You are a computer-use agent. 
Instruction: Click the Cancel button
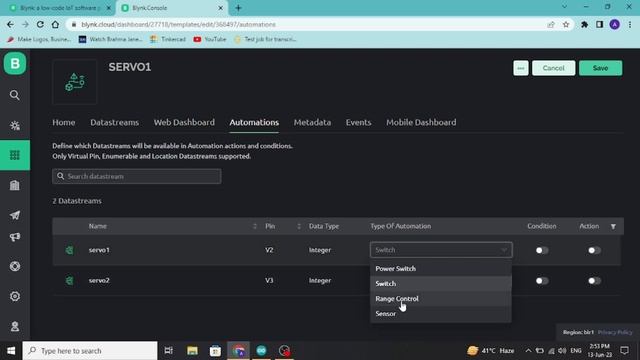[553, 68]
